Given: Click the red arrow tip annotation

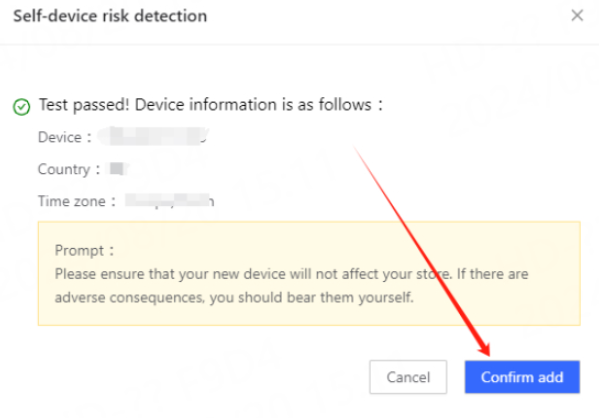Looking at the screenshot, I should (x=485, y=350).
